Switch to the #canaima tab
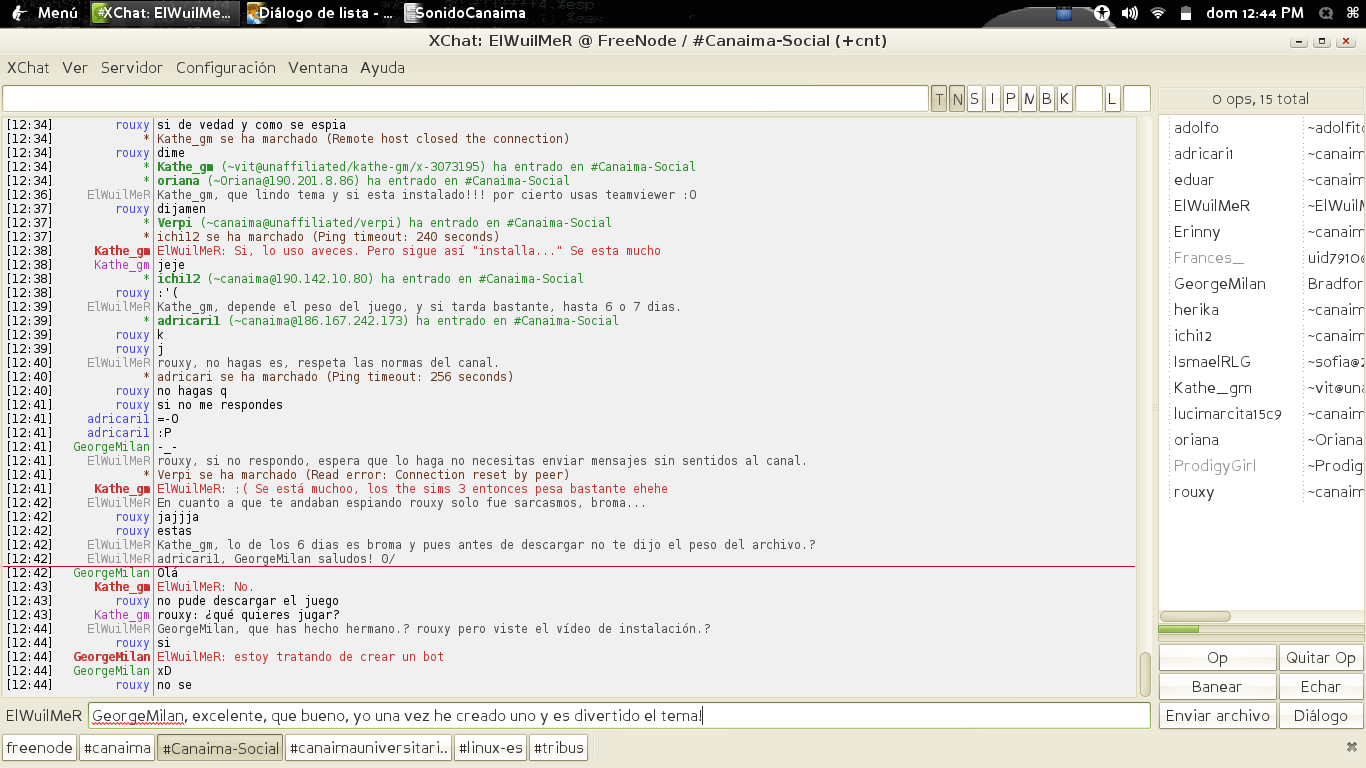This screenshot has height=768, width=1366. (117, 748)
